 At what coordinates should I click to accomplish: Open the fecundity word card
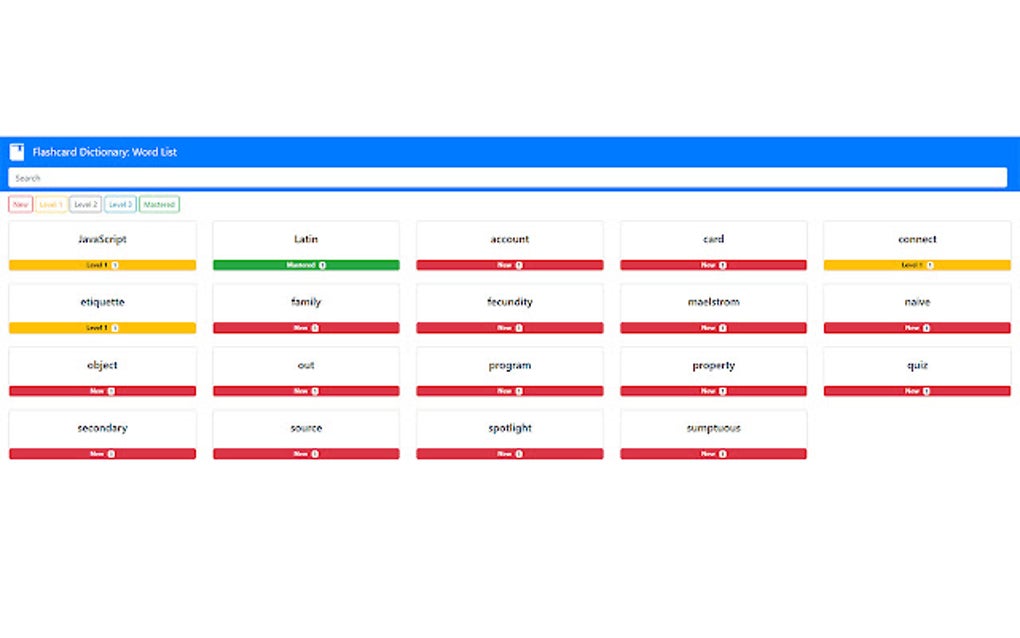[x=510, y=308]
